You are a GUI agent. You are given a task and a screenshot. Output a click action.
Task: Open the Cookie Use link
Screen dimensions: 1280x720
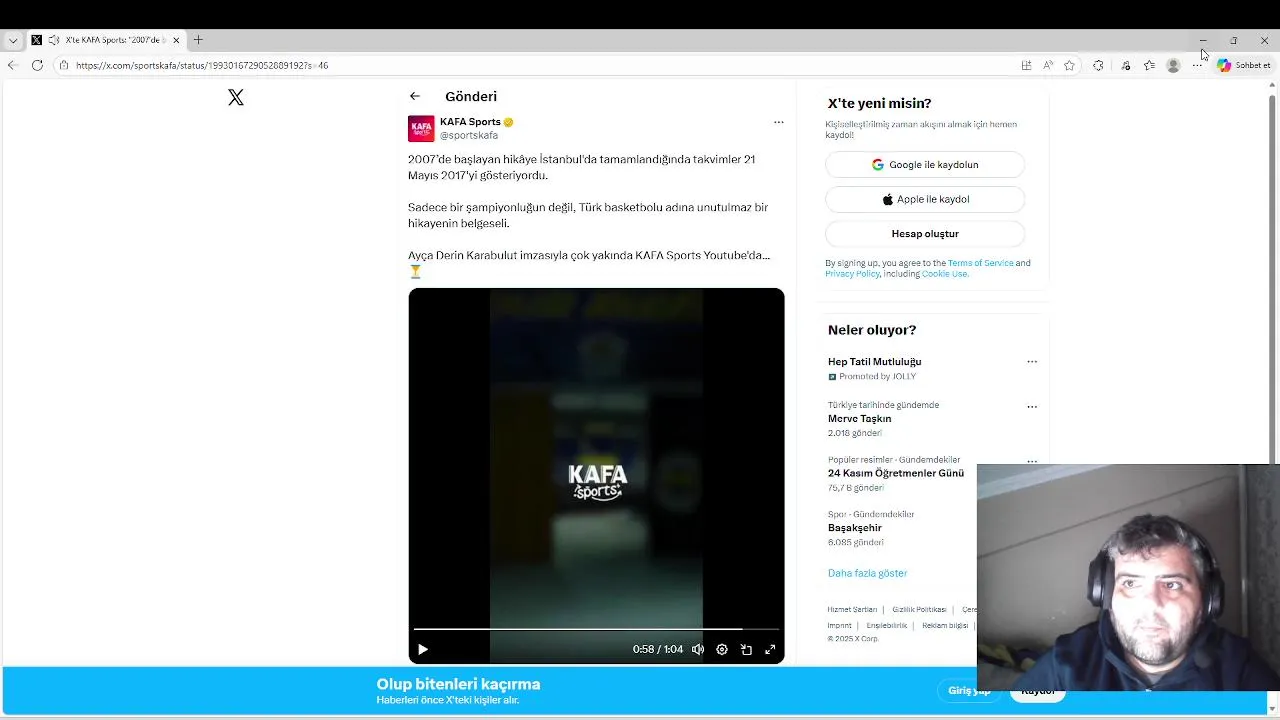[x=944, y=273]
